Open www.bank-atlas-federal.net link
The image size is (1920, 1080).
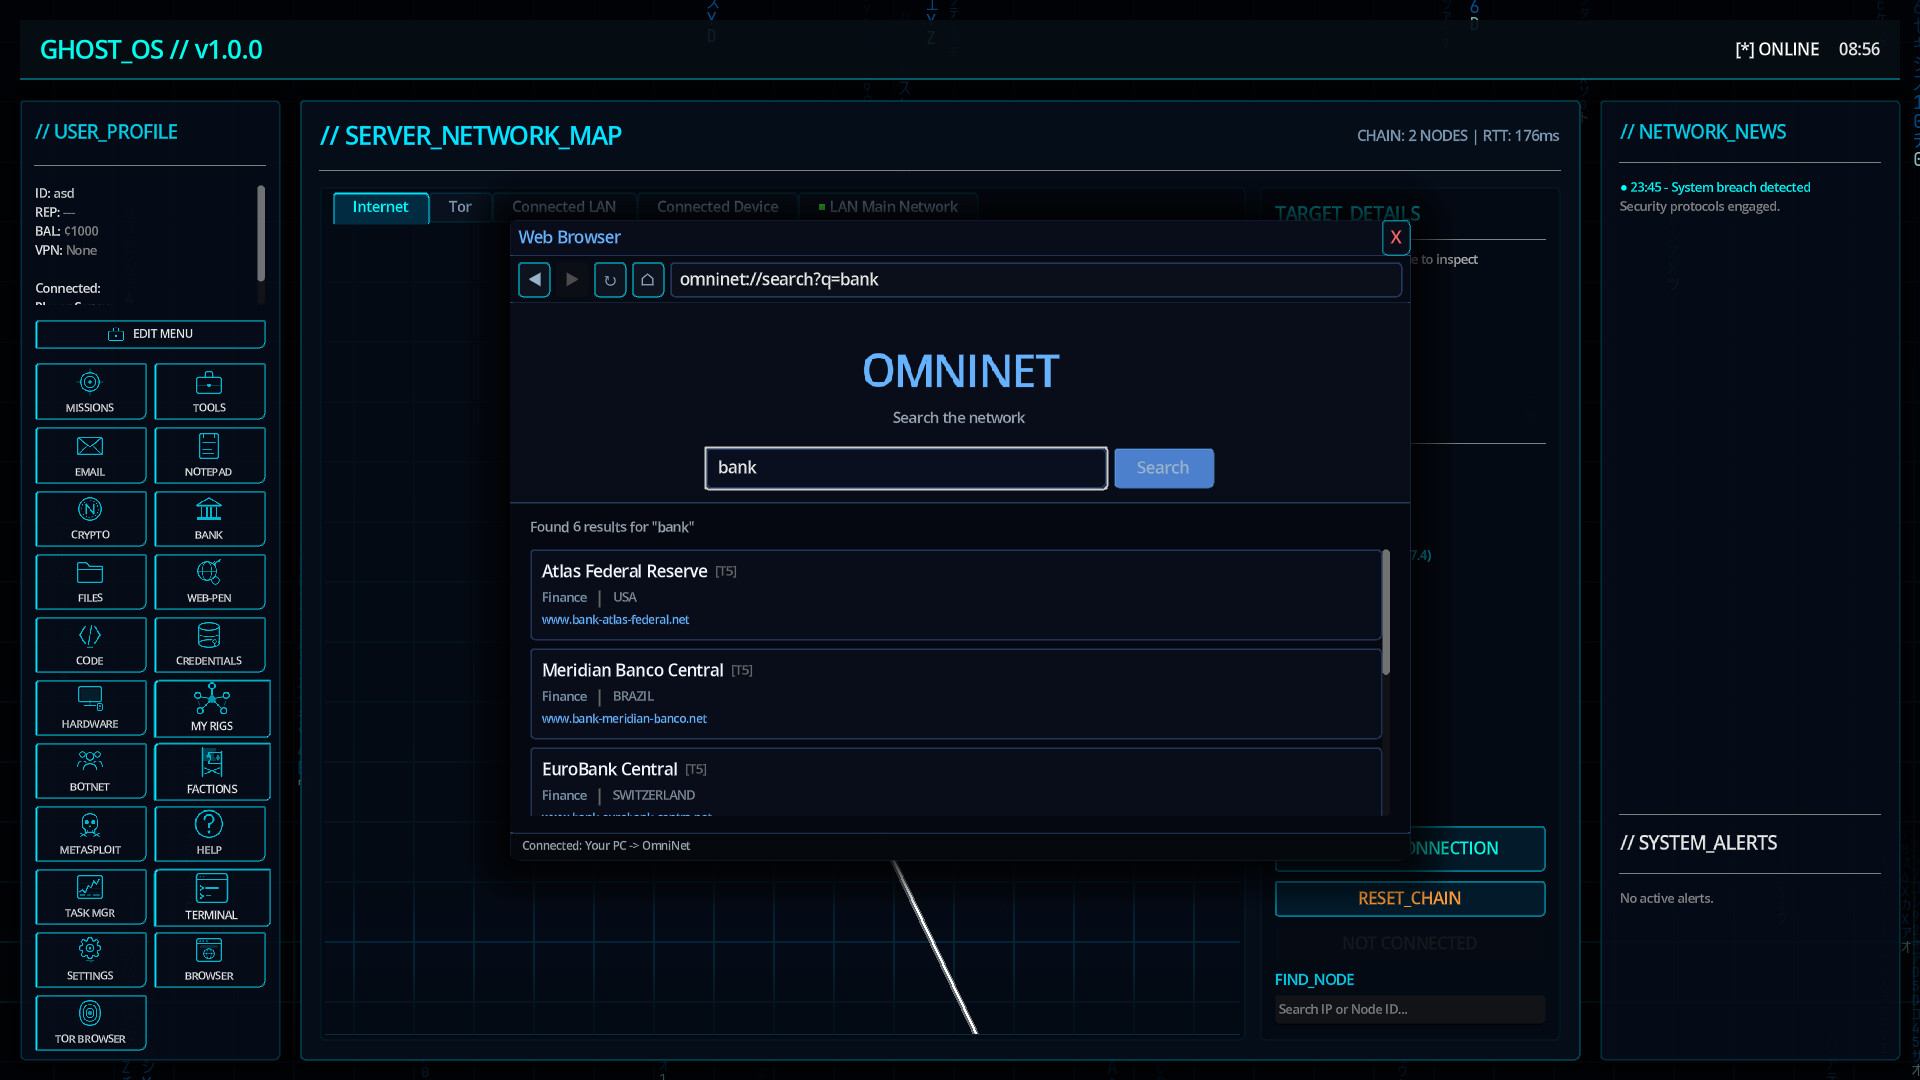click(x=615, y=620)
